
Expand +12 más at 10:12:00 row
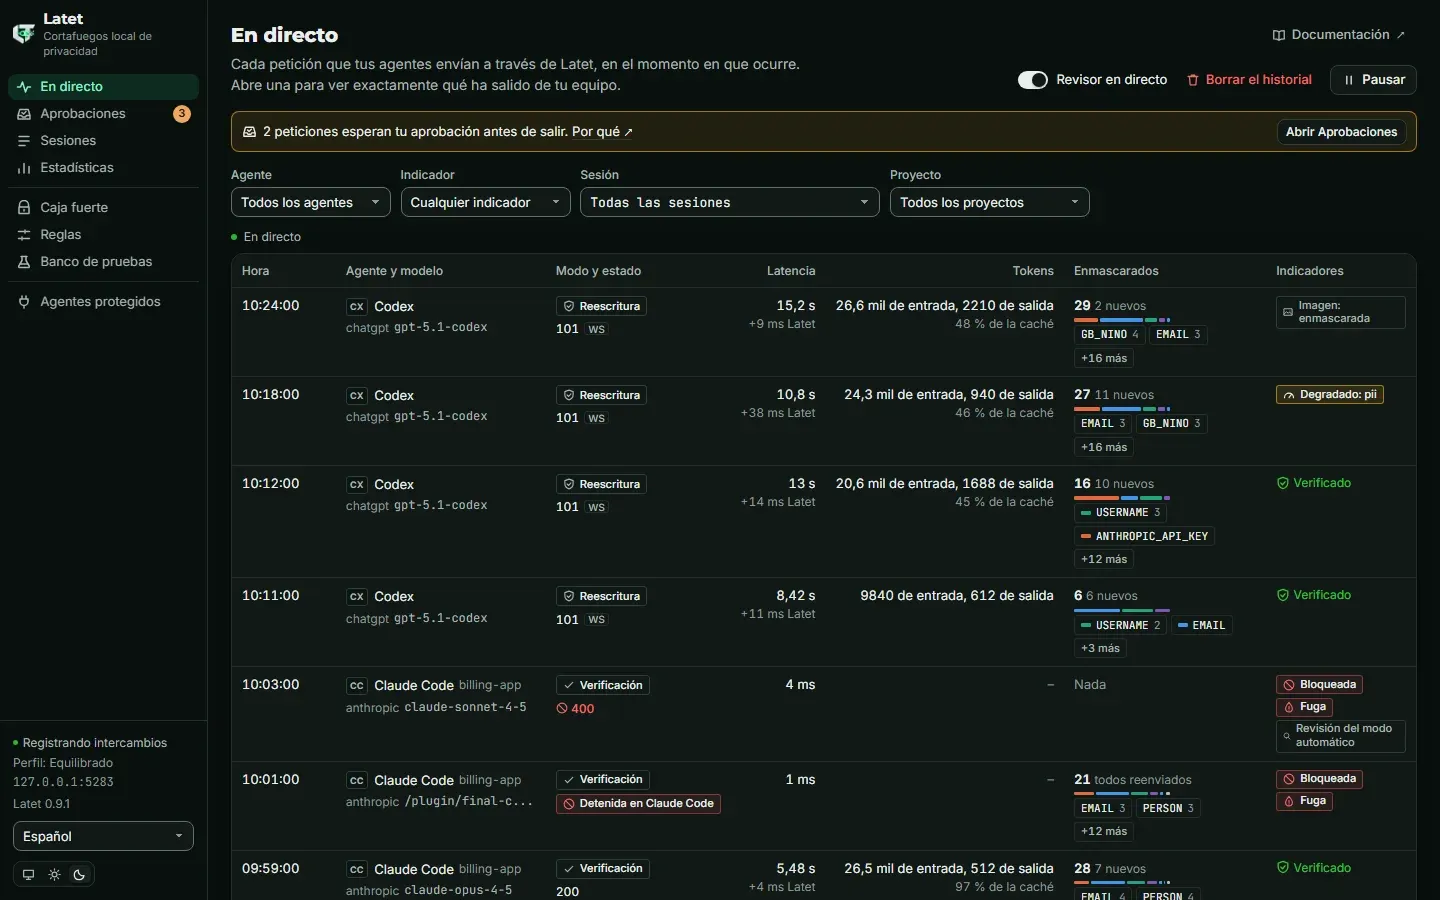pyautogui.click(x=1104, y=559)
